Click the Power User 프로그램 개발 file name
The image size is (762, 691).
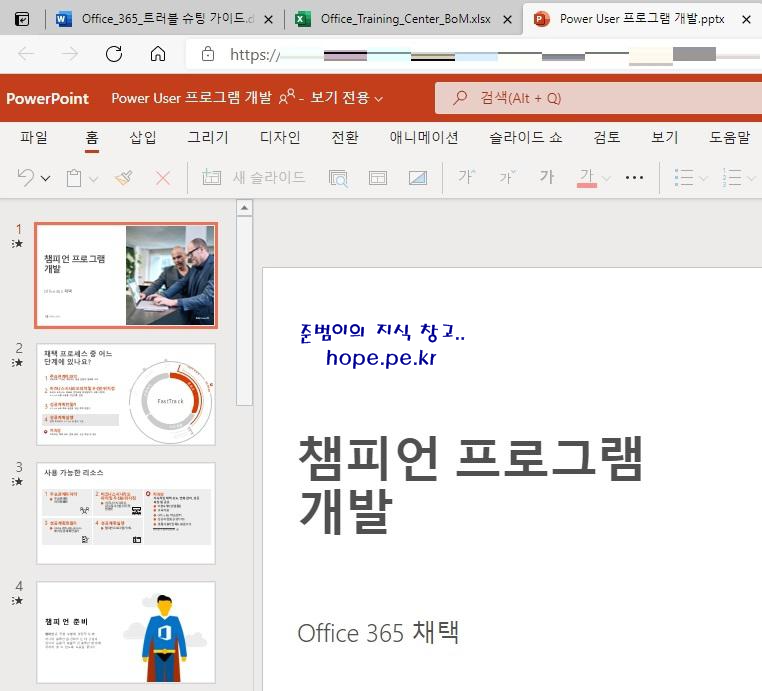tap(191, 98)
